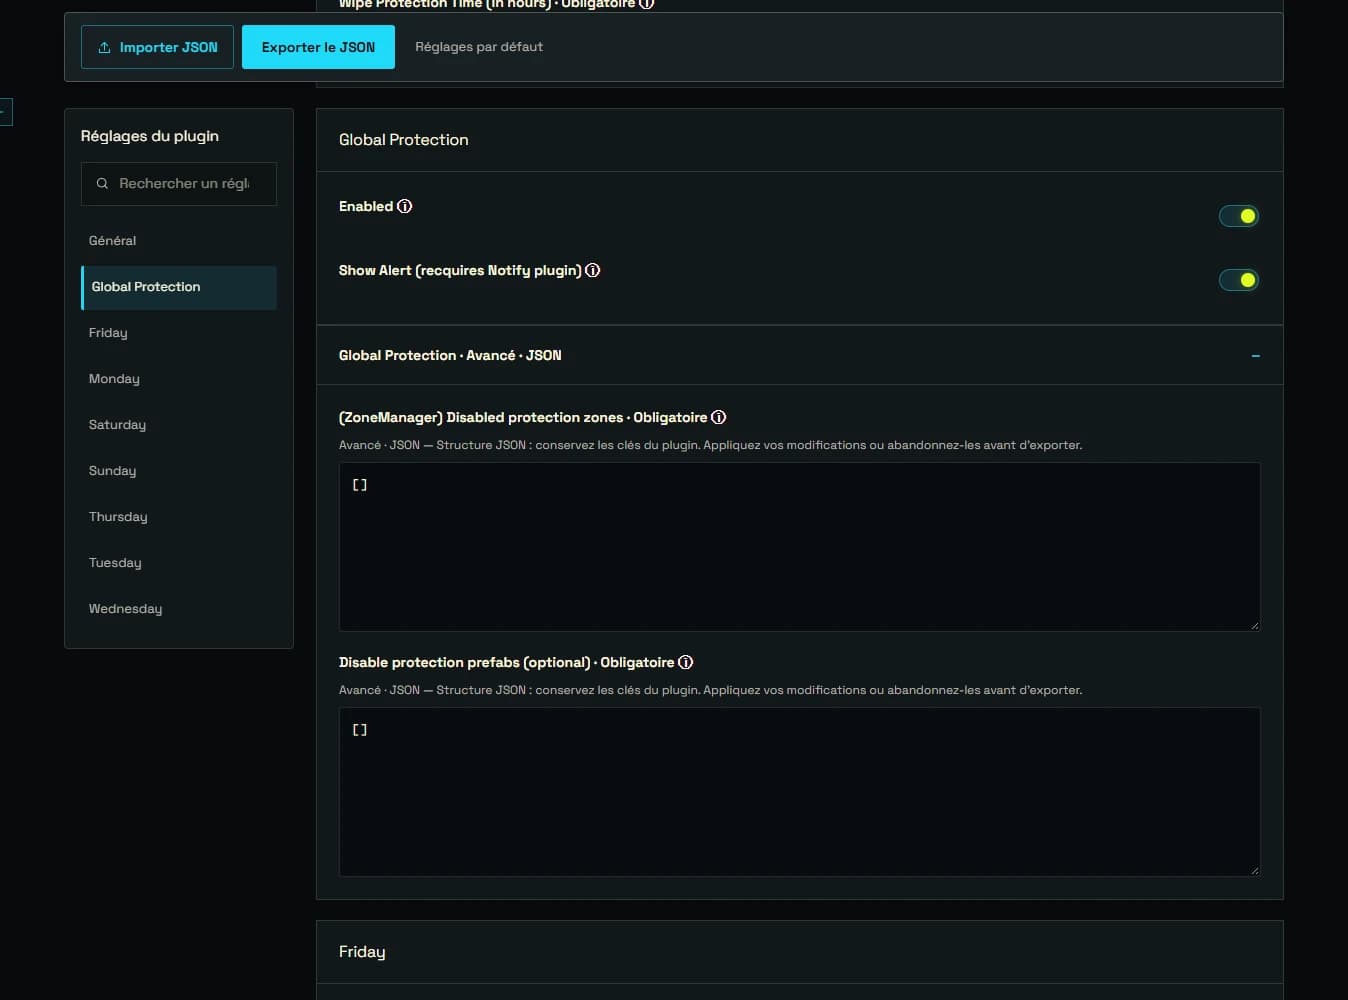Click into the Disable protection prefabs JSON editor

click(x=799, y=792)
